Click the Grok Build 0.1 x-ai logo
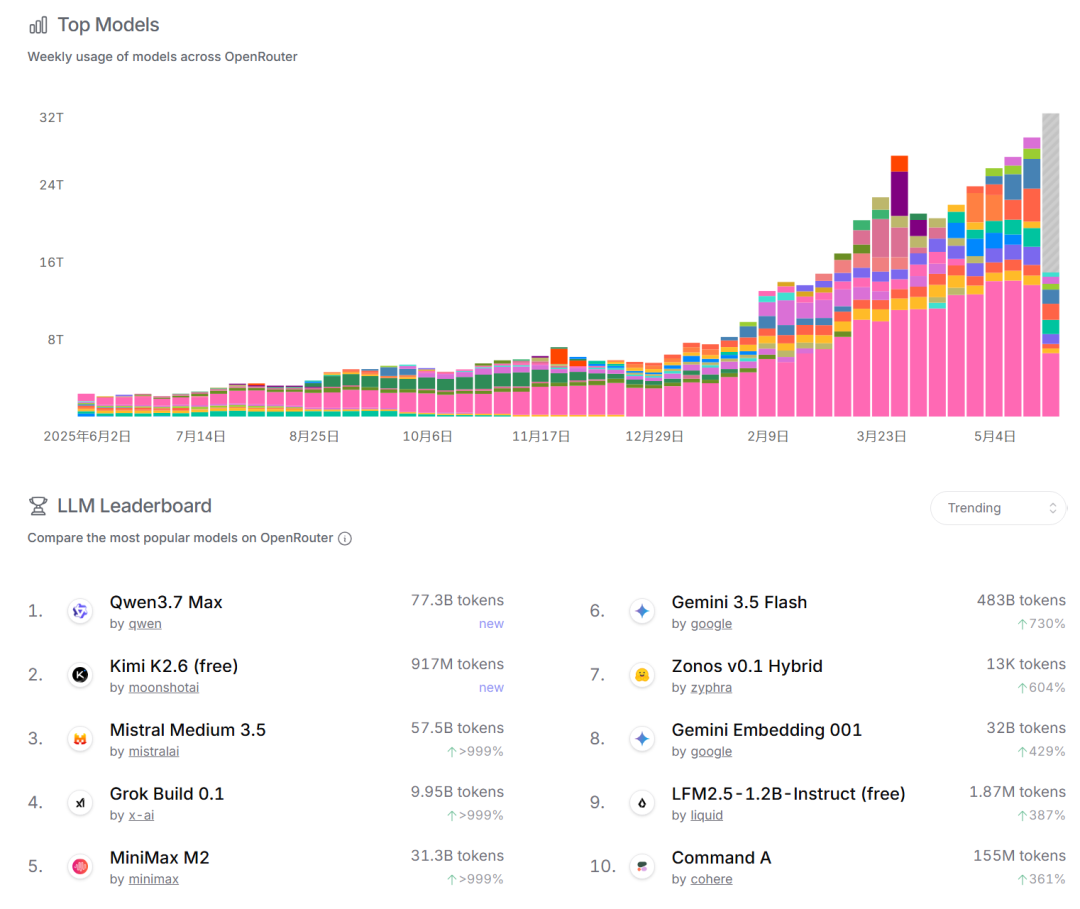This screenshot has height=909, width=1080. [x=80, y=803]
